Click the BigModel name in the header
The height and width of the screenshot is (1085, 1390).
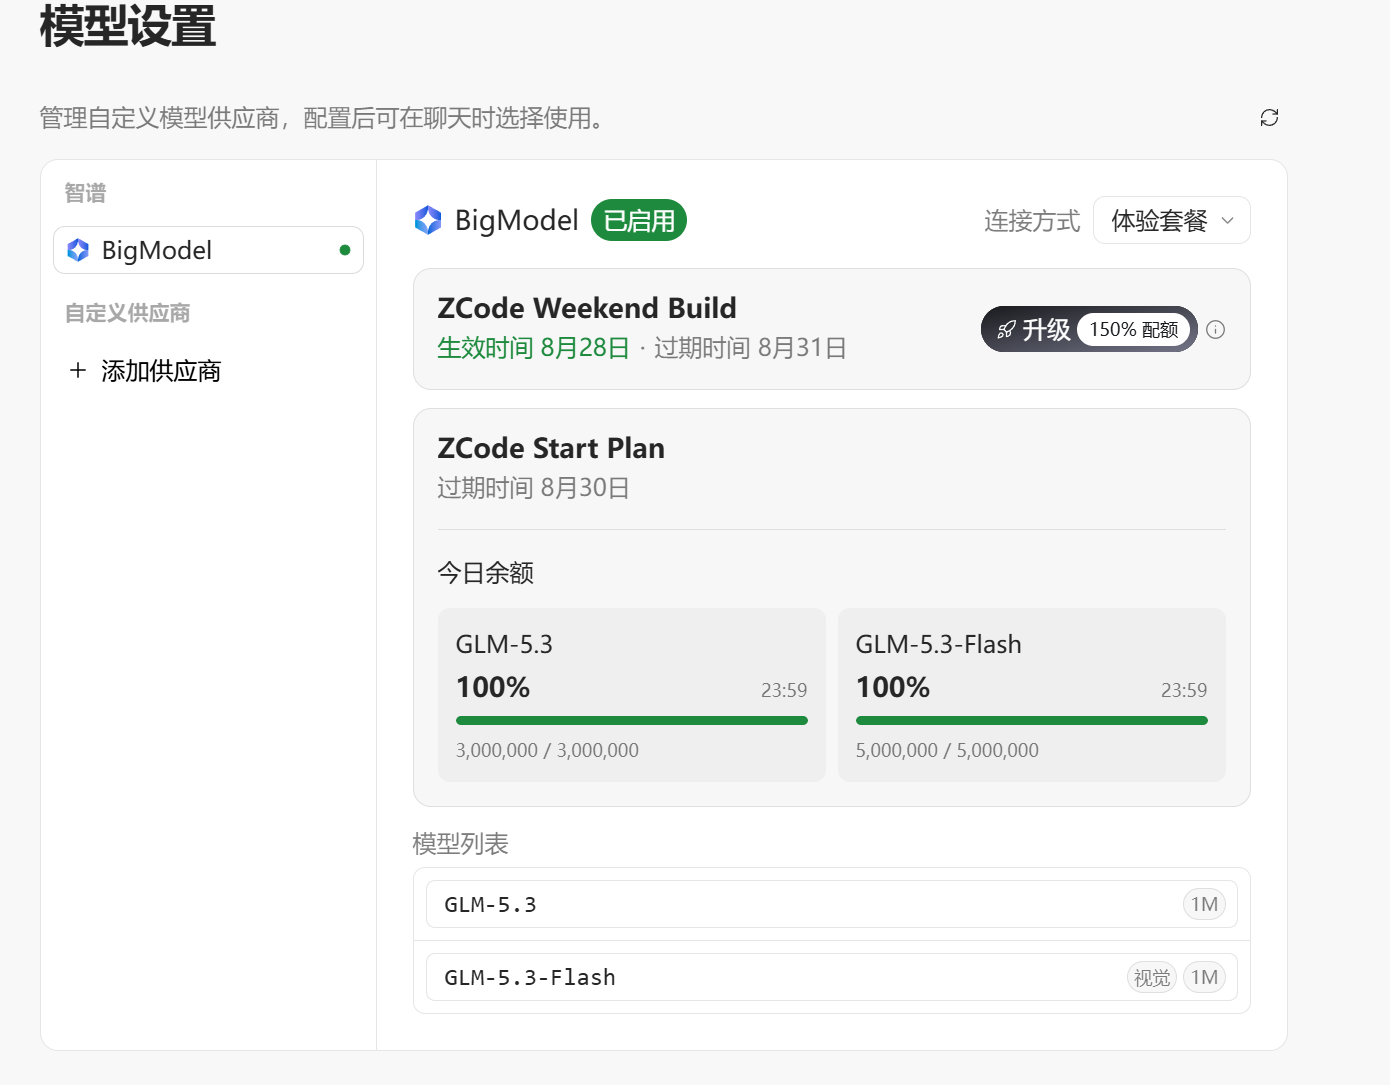[x=517, y=220]
